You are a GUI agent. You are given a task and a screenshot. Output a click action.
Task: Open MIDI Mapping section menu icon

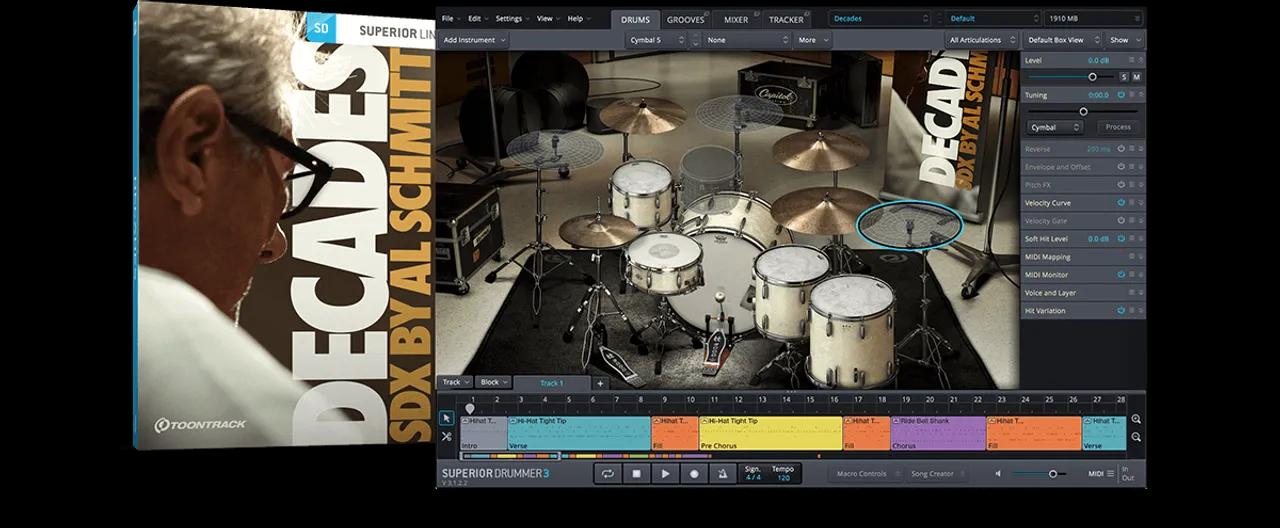pyautogui.click(x=1132, y=257)
